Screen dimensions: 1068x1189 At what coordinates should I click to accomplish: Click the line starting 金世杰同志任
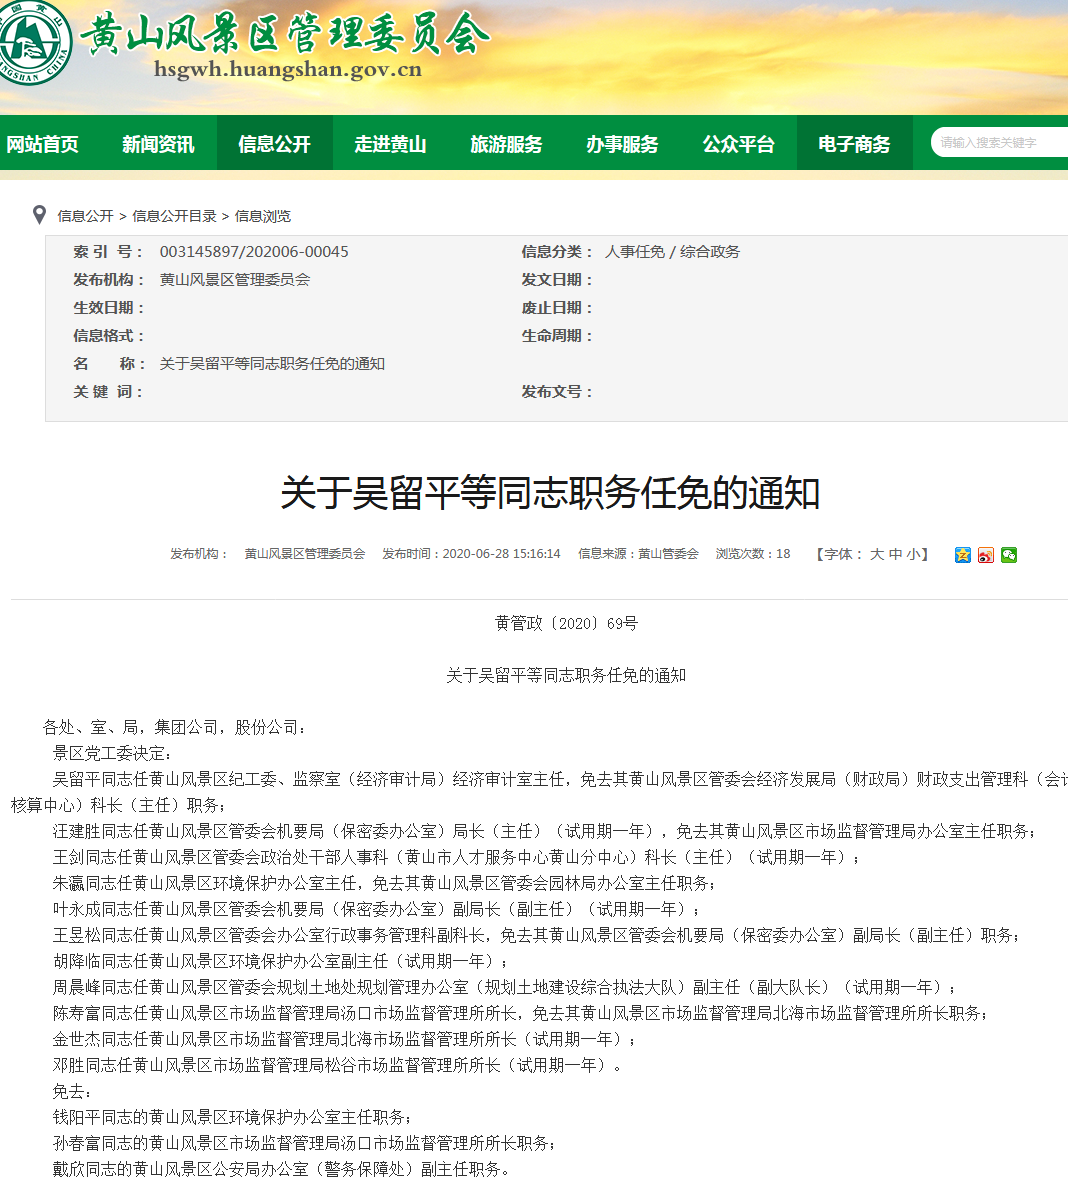(344, 1039)
